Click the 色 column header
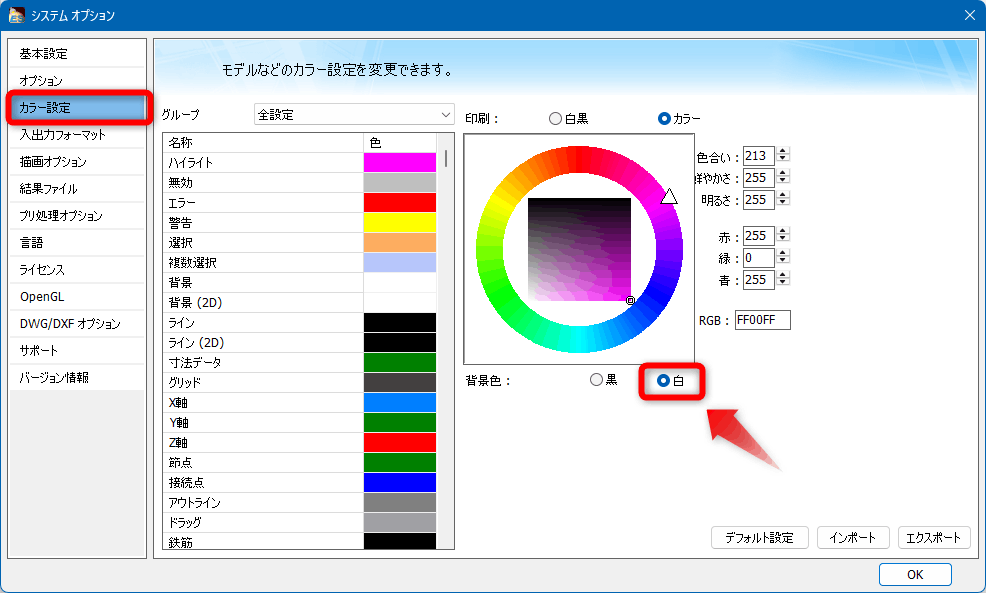986x593 pixels. pyautogui.click(x=400, y=143)
